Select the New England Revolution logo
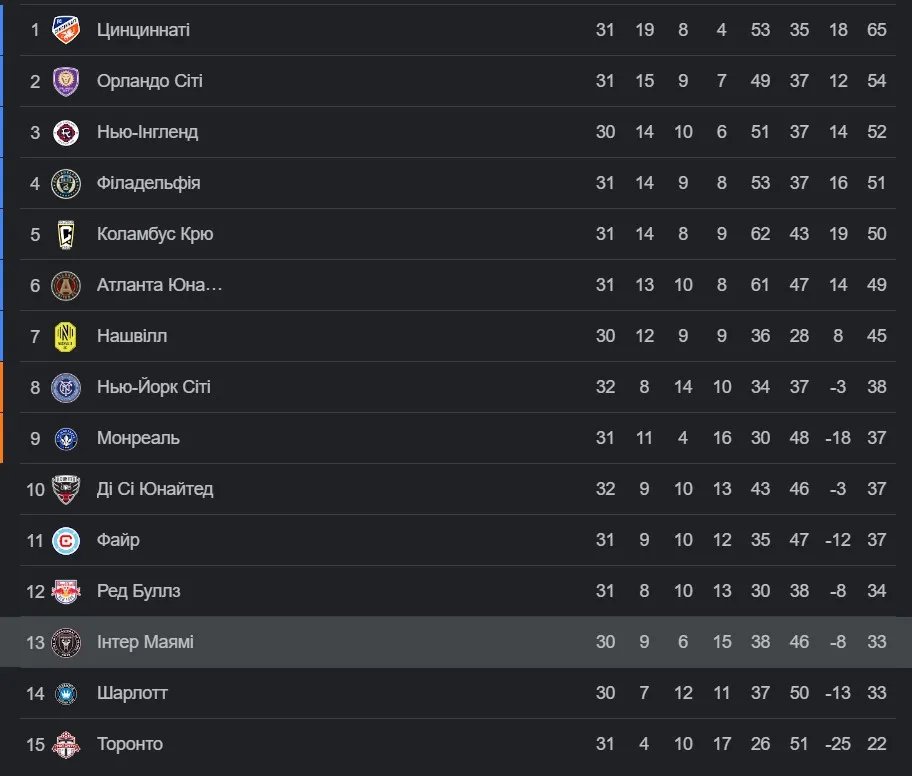912x776 pixels. pos(65,132)
